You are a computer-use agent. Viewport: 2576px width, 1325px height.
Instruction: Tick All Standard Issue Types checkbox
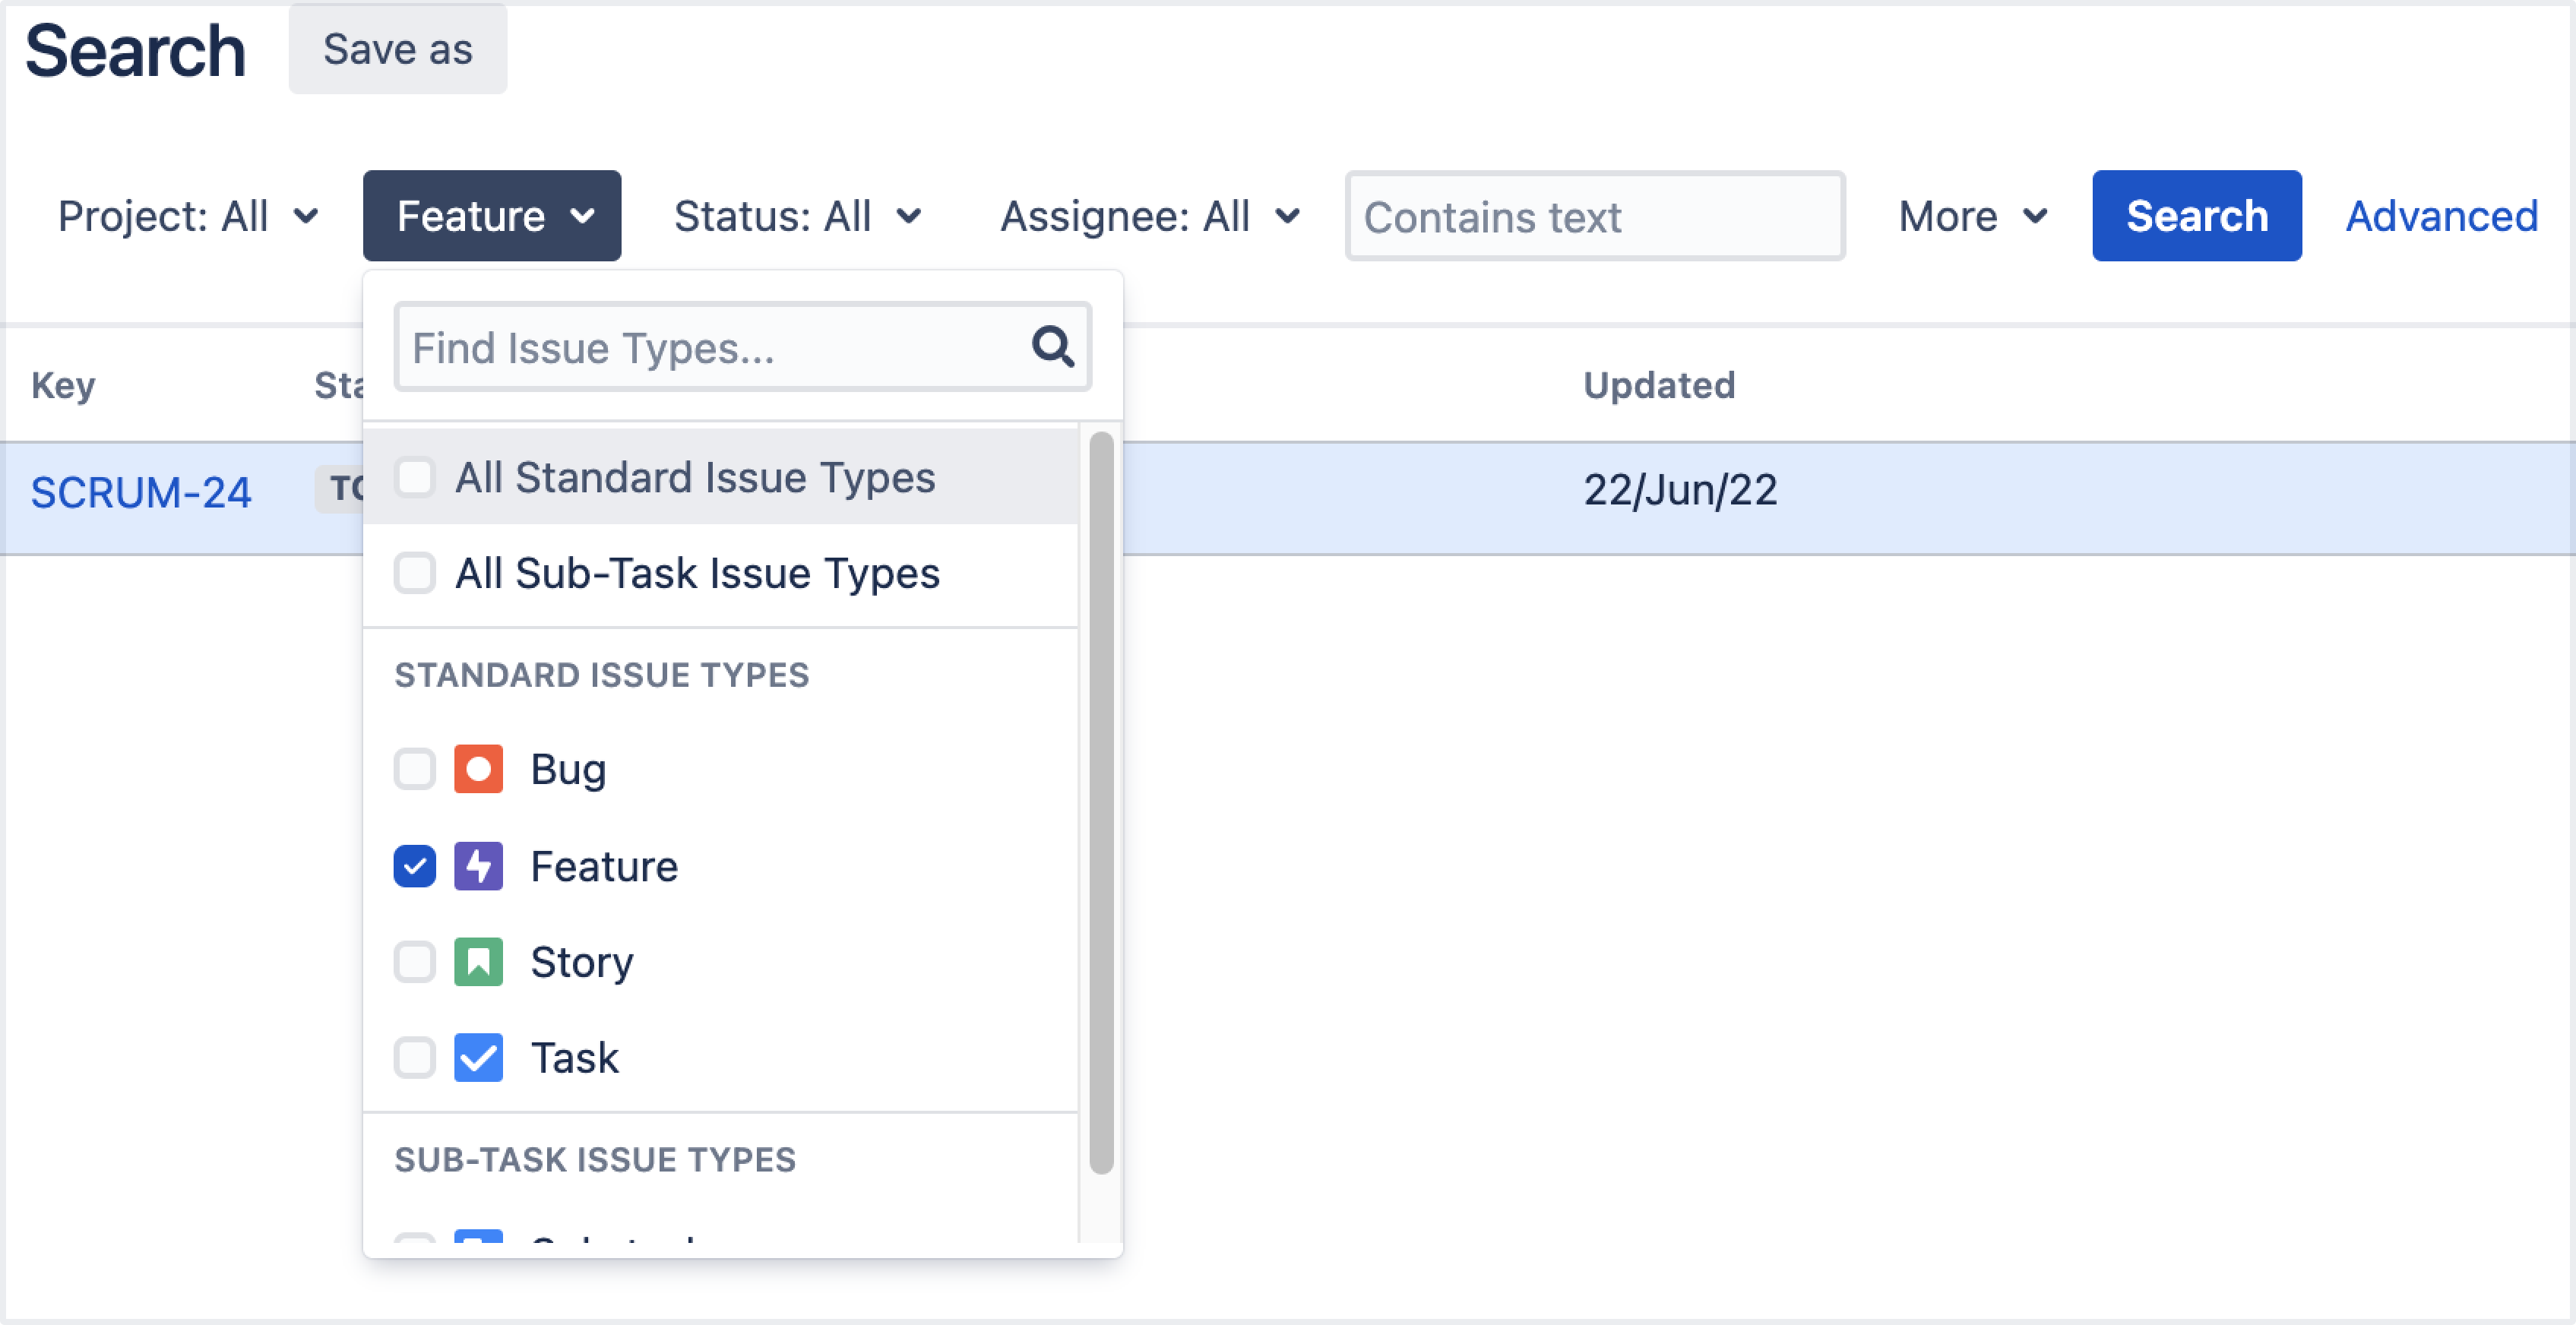pyautogui.click(x=414, y=477)
